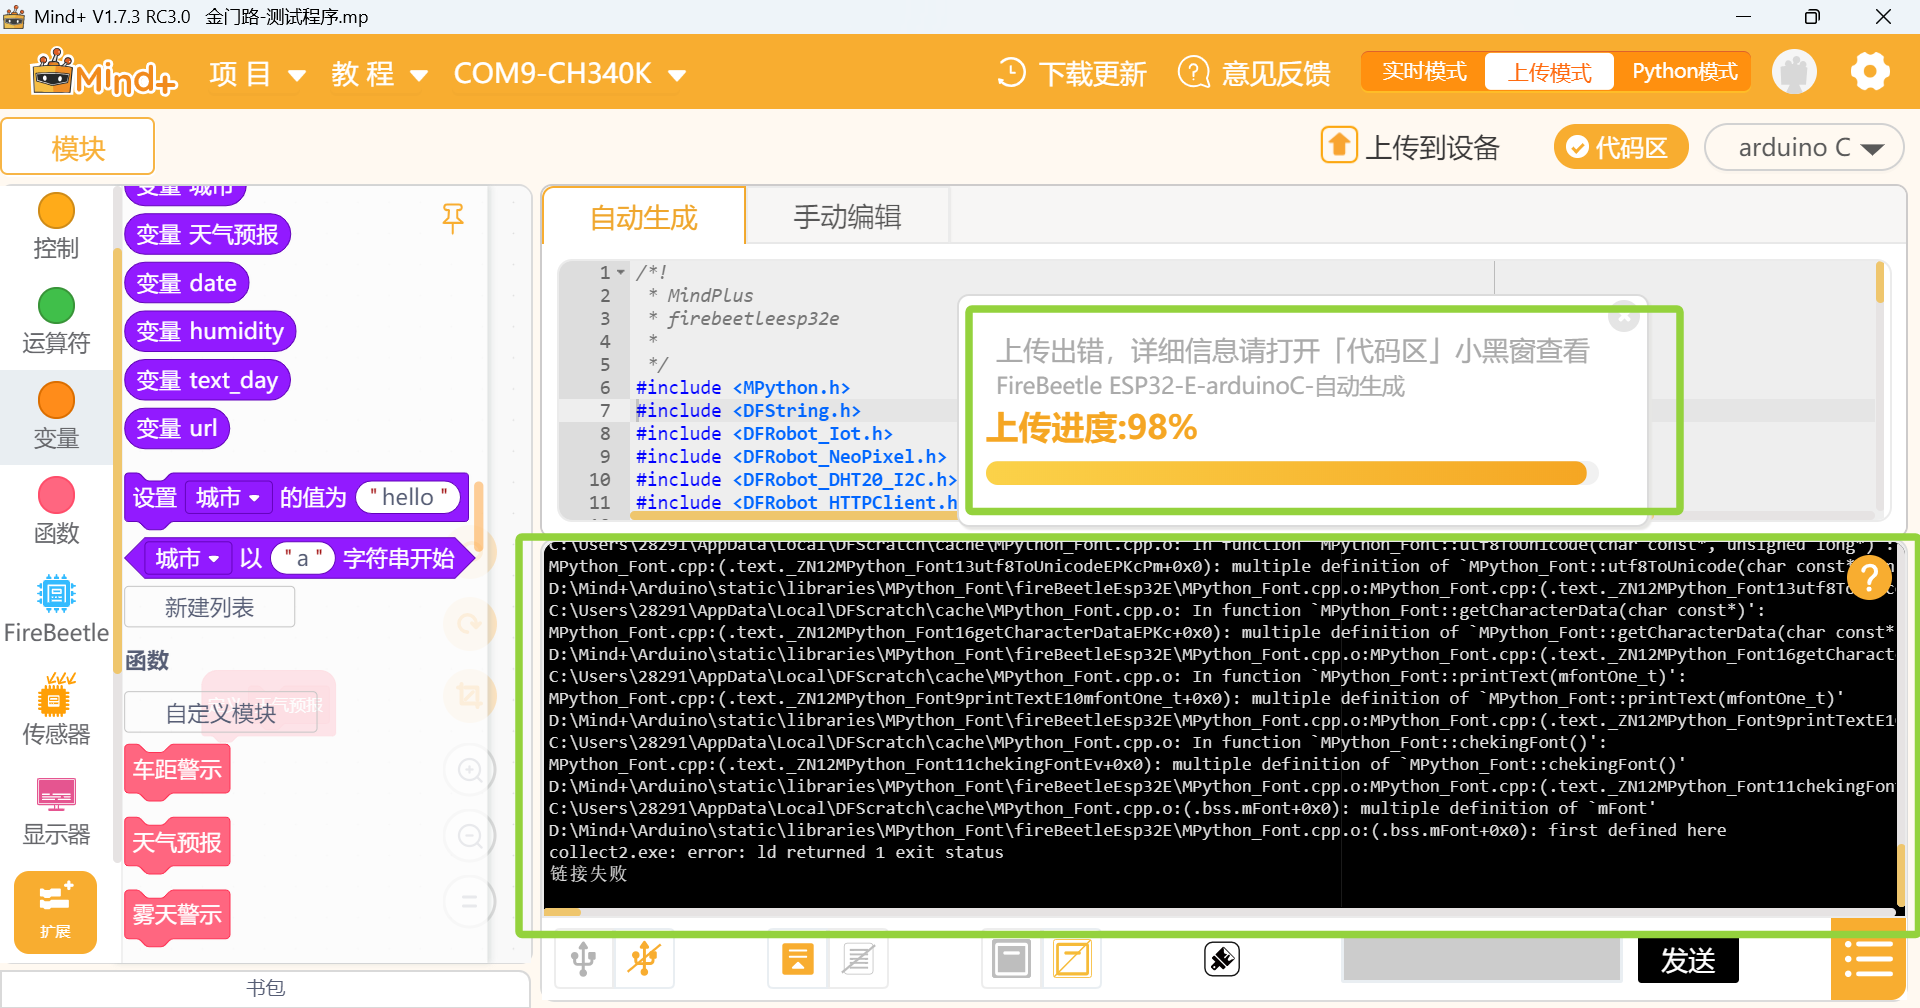Click the "hello" value field in 设置 block
Screen dimensions: 1920x1008
408,498
